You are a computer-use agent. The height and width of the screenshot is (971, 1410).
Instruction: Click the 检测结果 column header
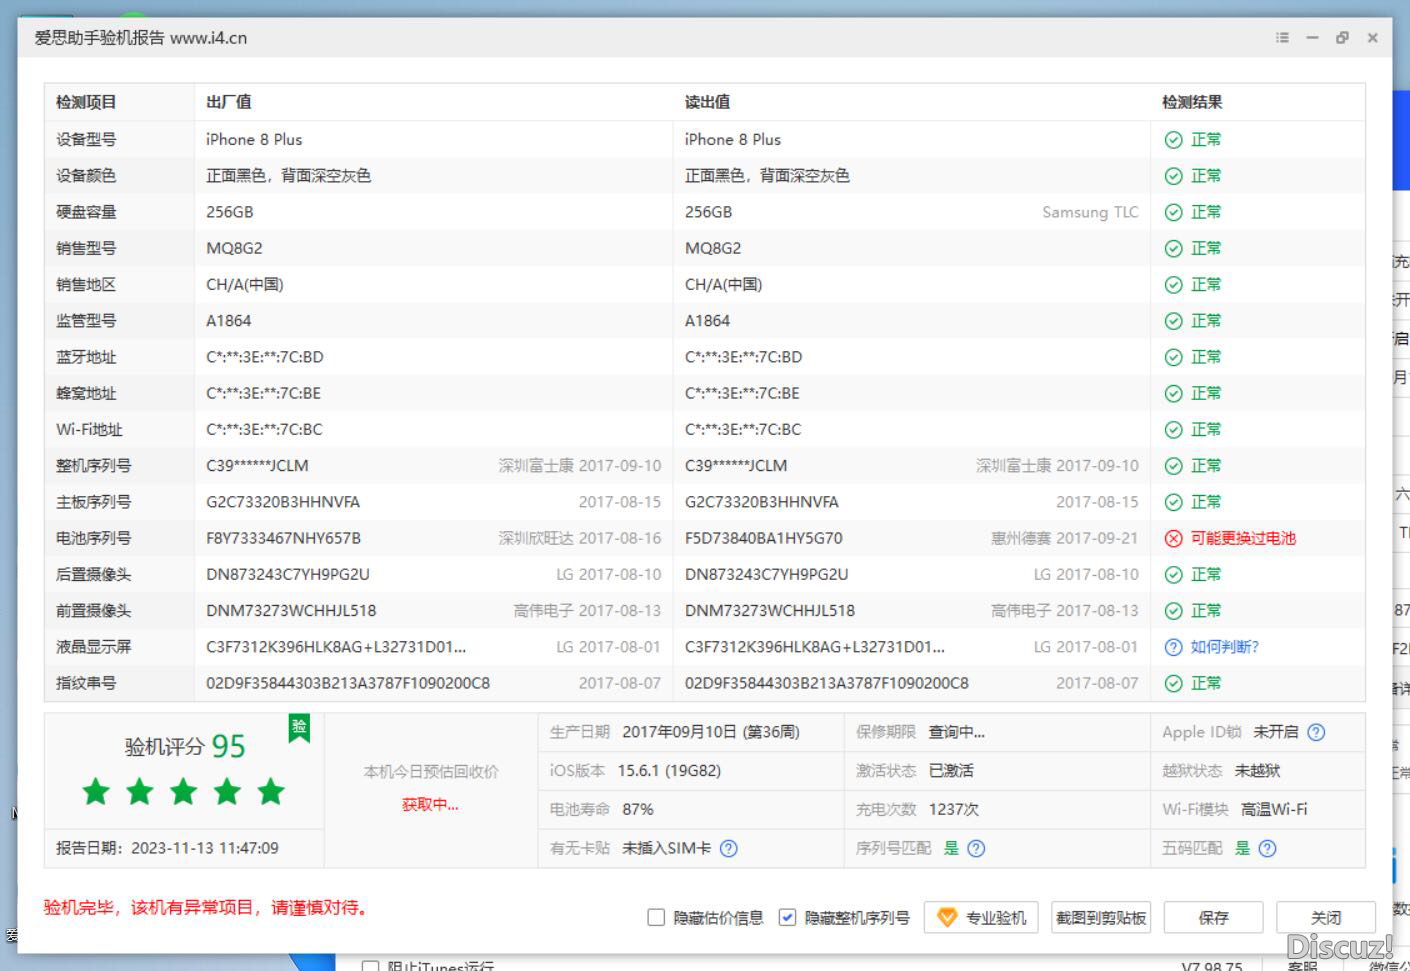[x=1192, y=102]
